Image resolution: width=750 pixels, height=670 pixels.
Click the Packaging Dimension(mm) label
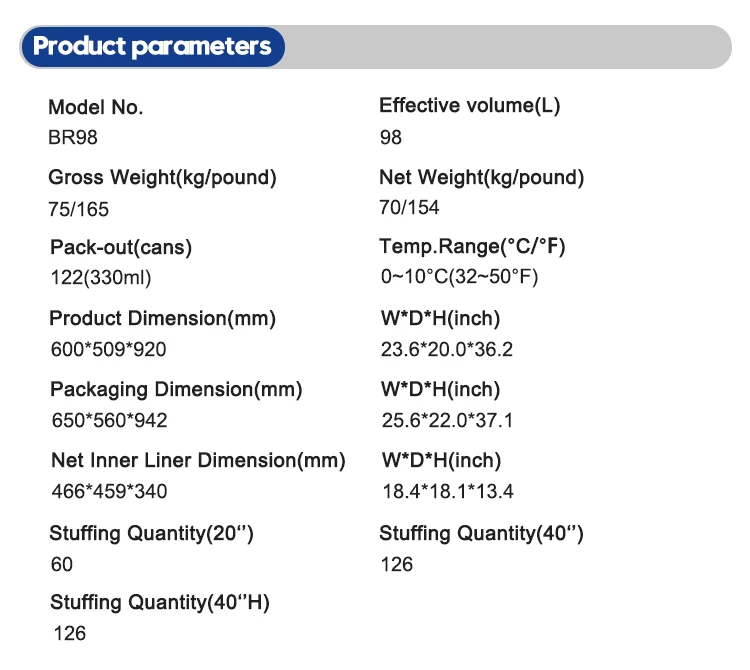pos(176,390)
